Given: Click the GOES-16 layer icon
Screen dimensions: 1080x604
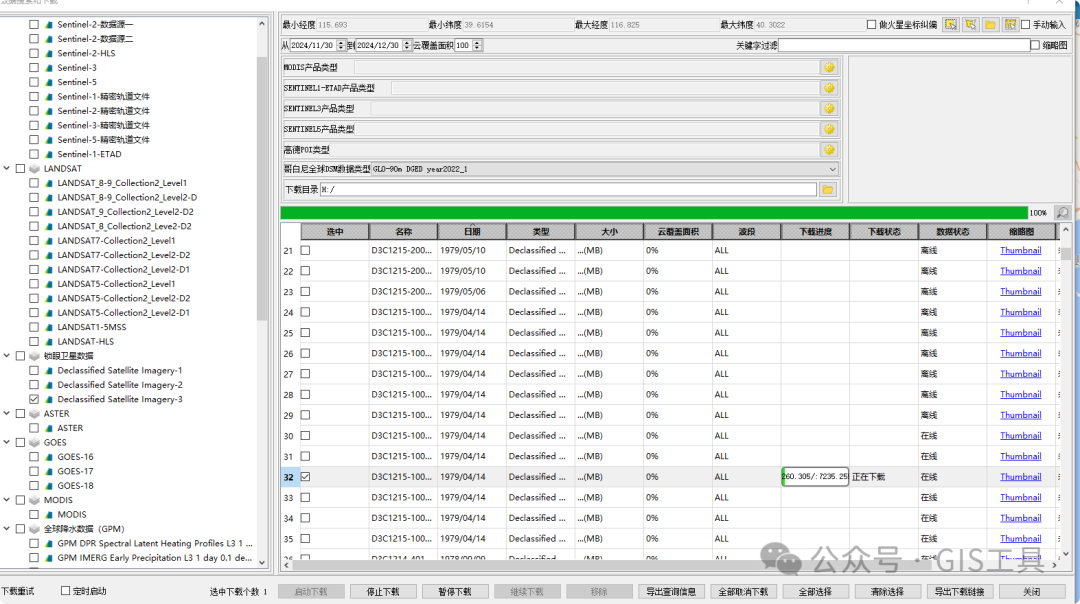Looking at the screenshot, I should [x=49, y=457].
